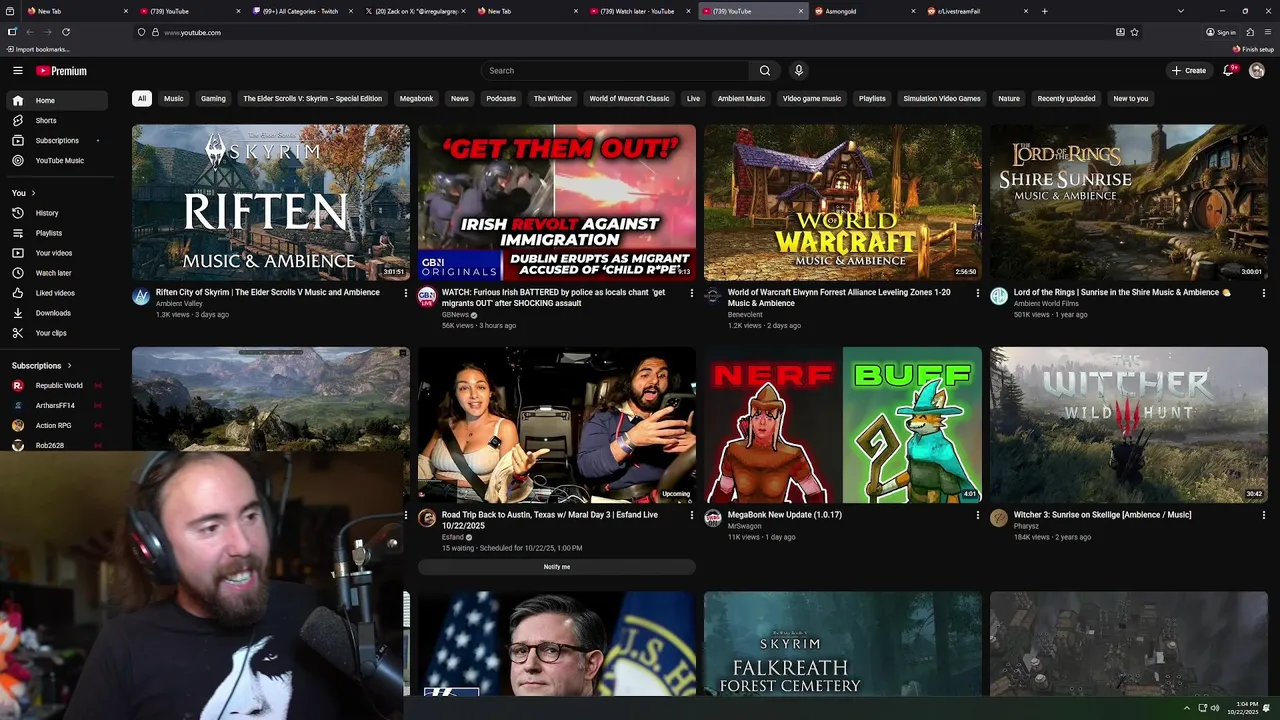
Task: Open Action RPG subscription channel
Action: 57,426
